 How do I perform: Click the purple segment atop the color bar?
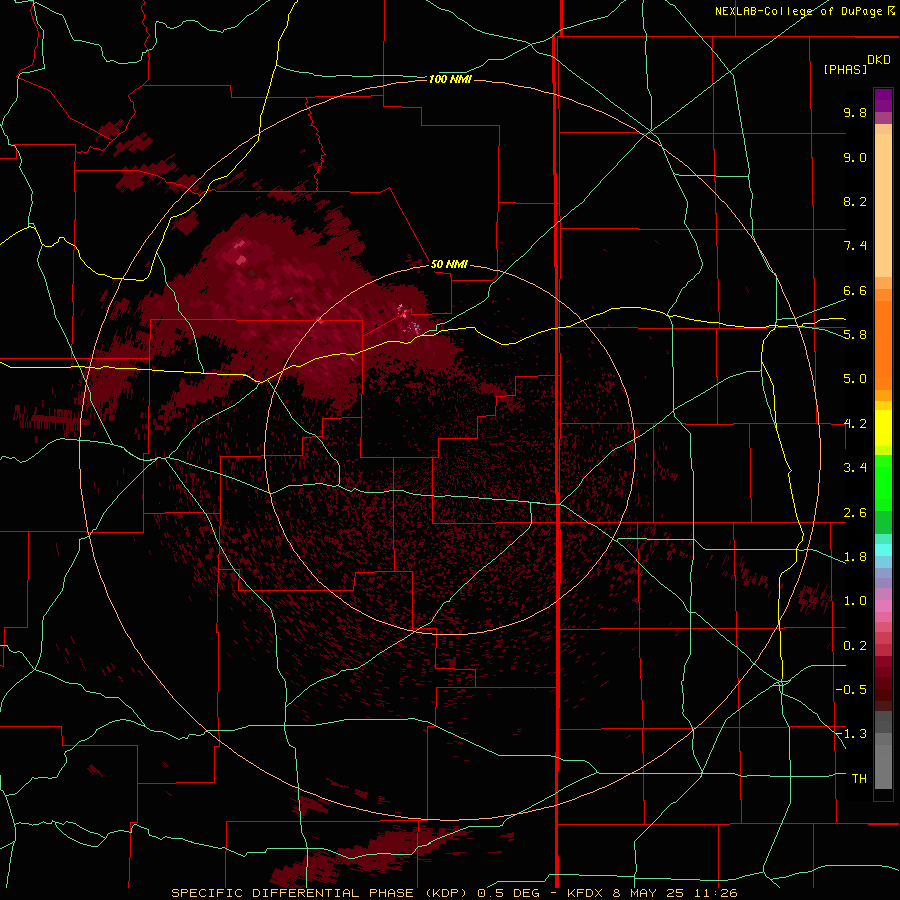point(883,100)
